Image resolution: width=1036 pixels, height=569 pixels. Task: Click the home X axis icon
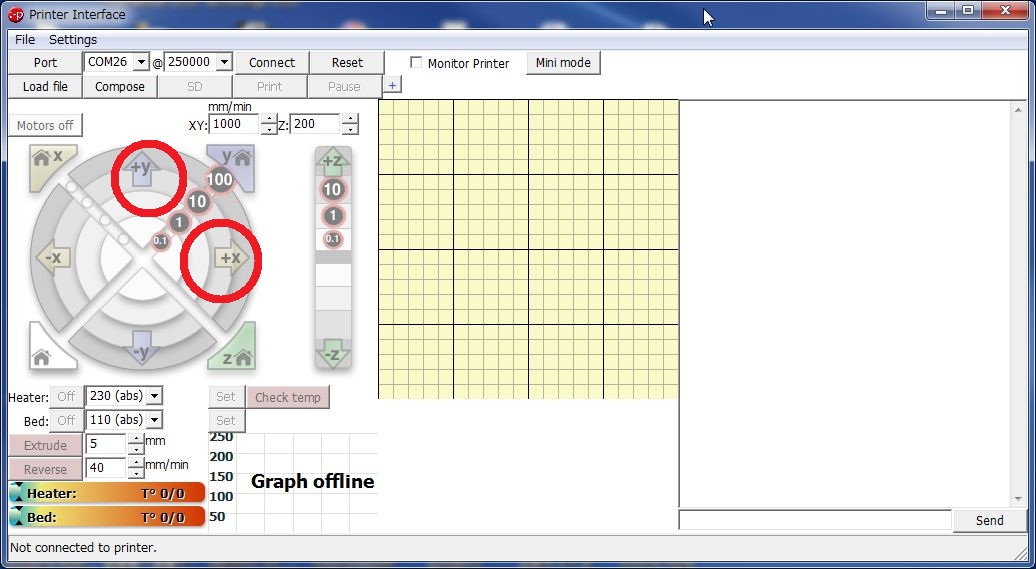click(47, 160)
